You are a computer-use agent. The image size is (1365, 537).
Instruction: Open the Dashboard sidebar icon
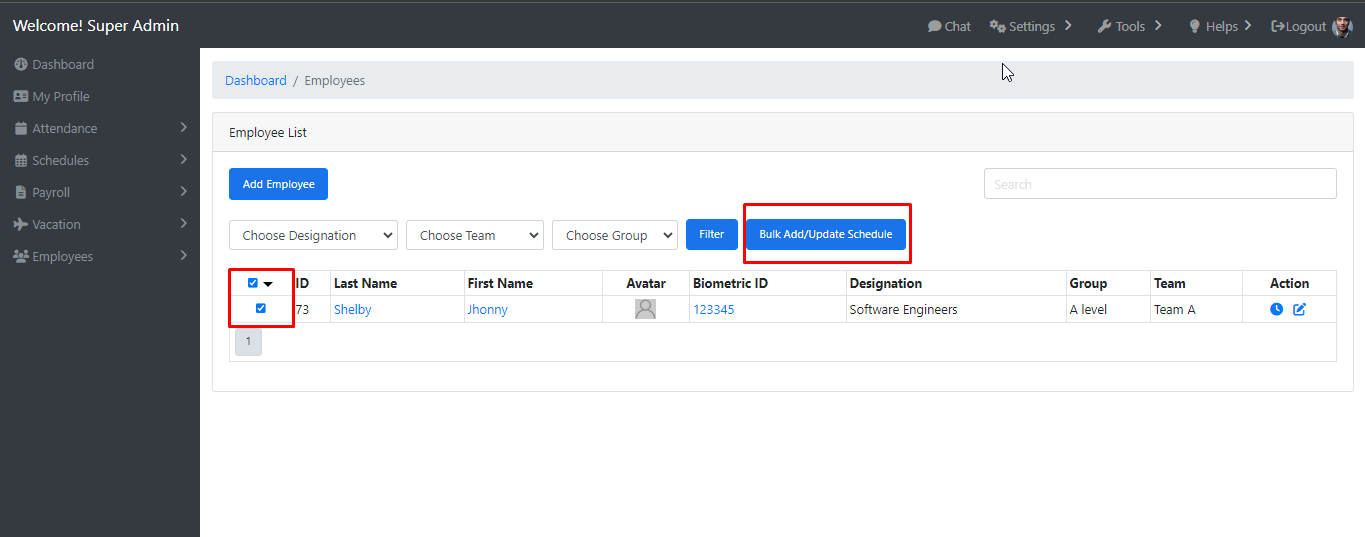pyautogui.click(x=21, y=64)
